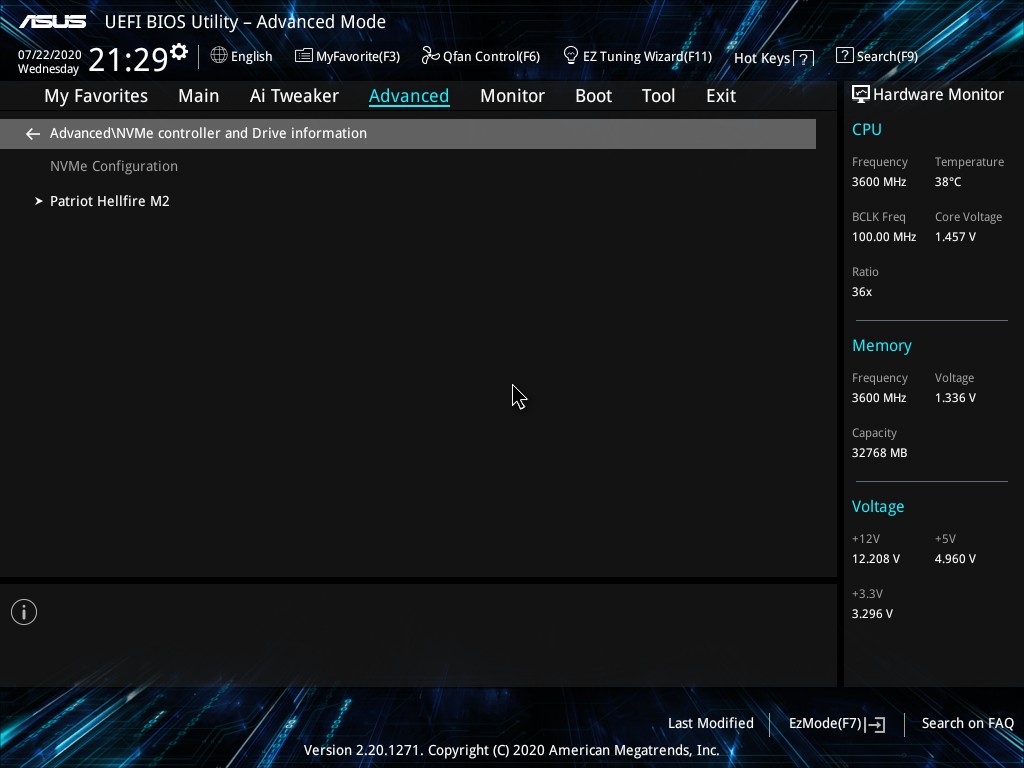Expand the Patriot Hellfire M2 entry

(x=109, y=201)
